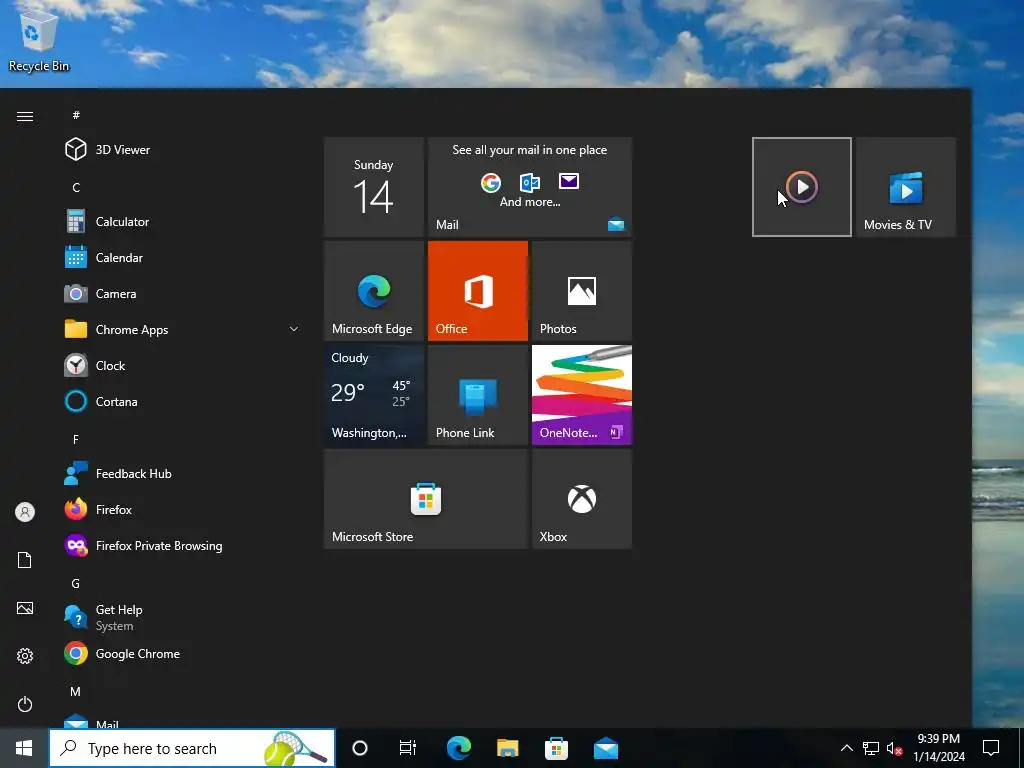Open File Explorer from the taskbar
The width and height of the screenshot is (1024, 768).
click(x=507, y=748)
